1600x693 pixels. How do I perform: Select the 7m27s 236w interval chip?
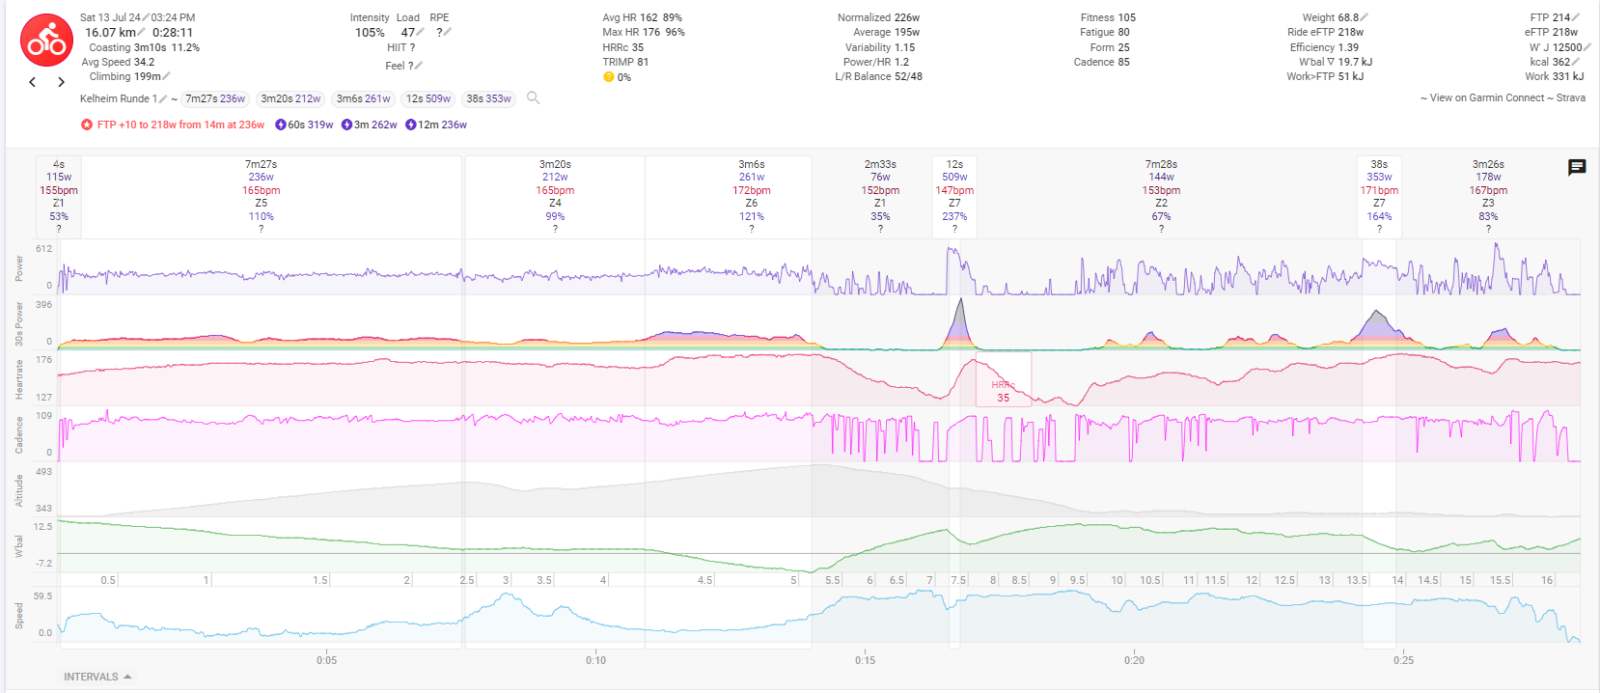pyautogui.click(x=215, y=99)
